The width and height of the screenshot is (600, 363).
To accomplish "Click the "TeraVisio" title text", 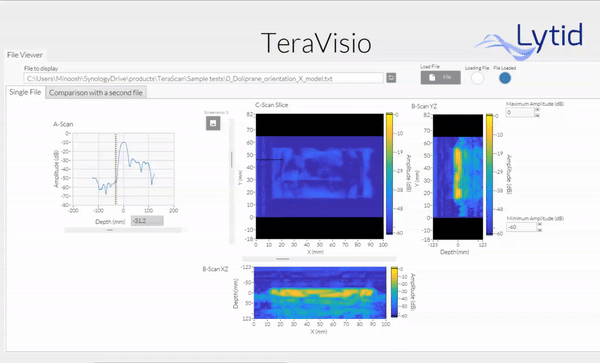I will click(x=316, y=43).
